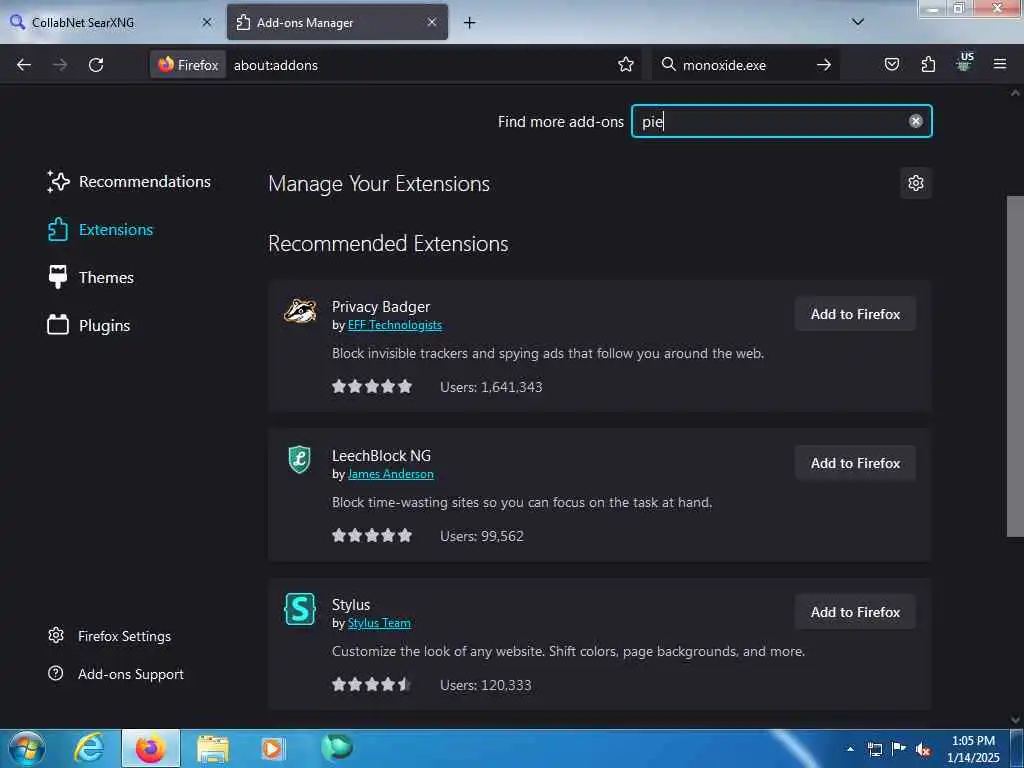This screenshot has height=768, width=1024.
Task: Launch Internet Explorer from the taskbar
Action: click(x=89, y=748)
